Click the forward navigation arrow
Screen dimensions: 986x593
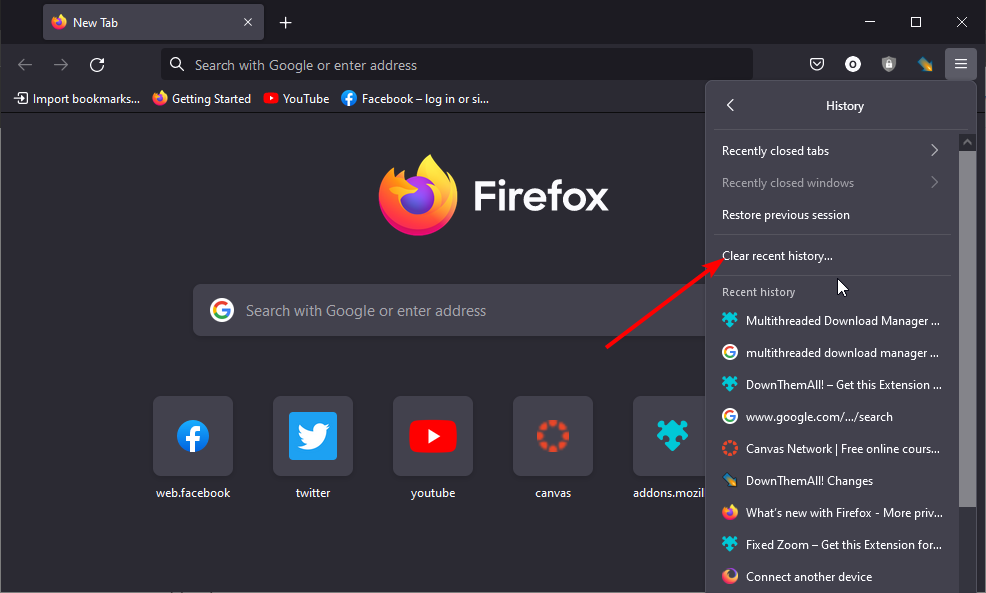tap(61, 65)
